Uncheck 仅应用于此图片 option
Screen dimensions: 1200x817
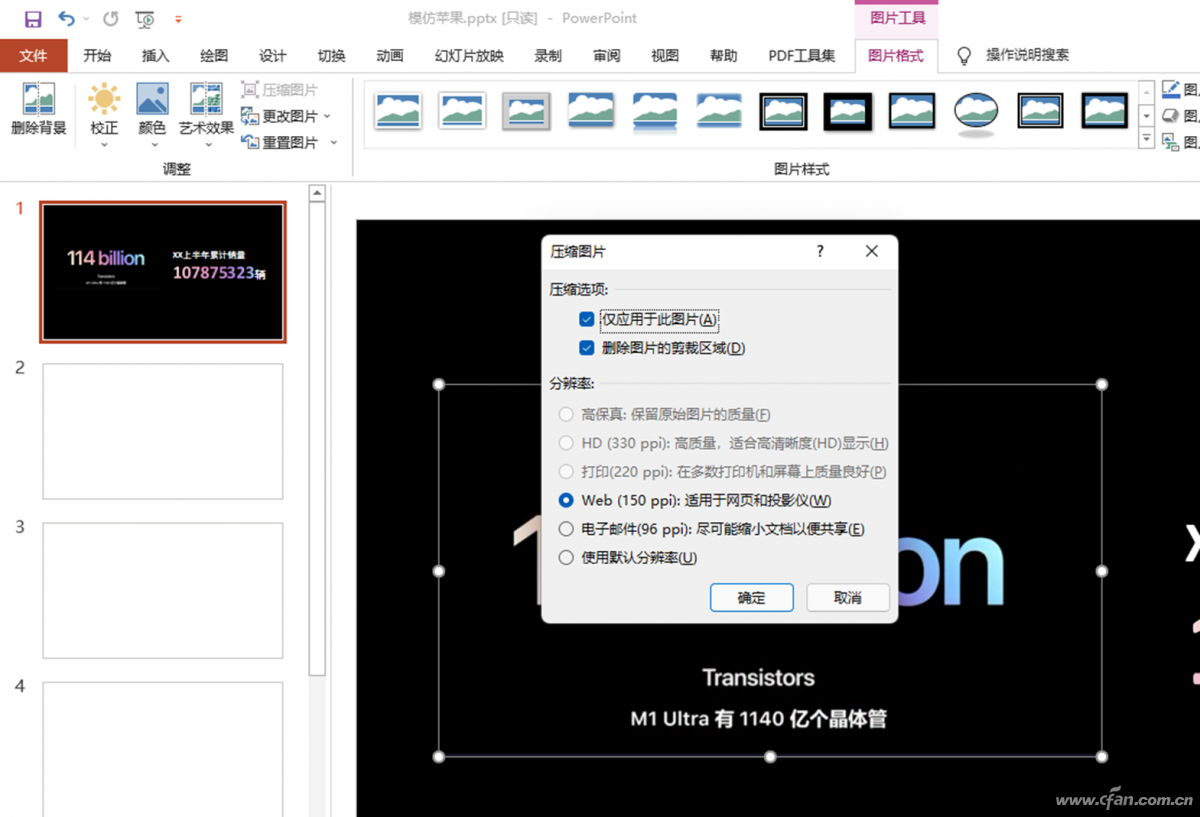click(x=587, y=319)
